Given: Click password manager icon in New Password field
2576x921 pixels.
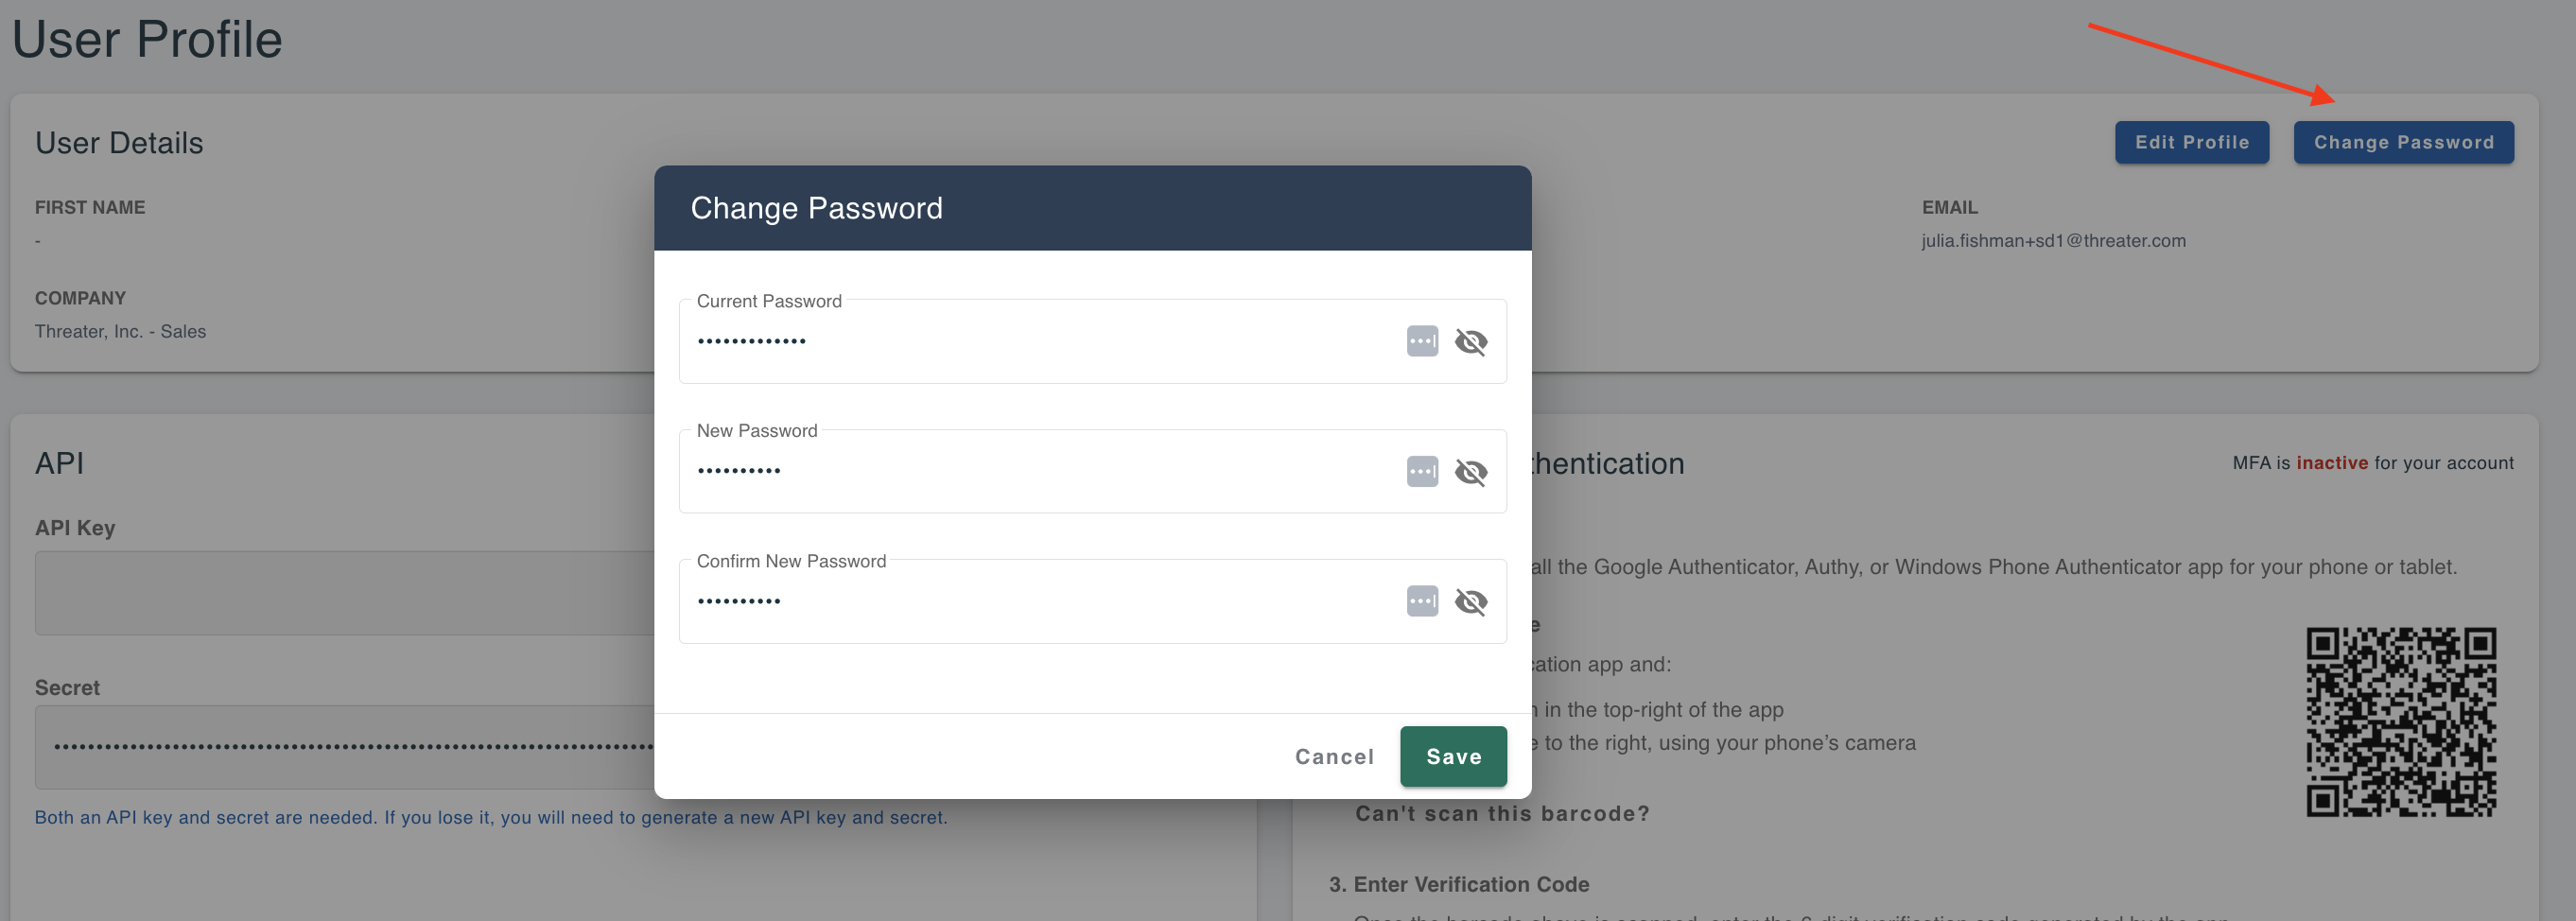Looking at the screenshot, I should pyautogui.click(x=1422, y=471).
